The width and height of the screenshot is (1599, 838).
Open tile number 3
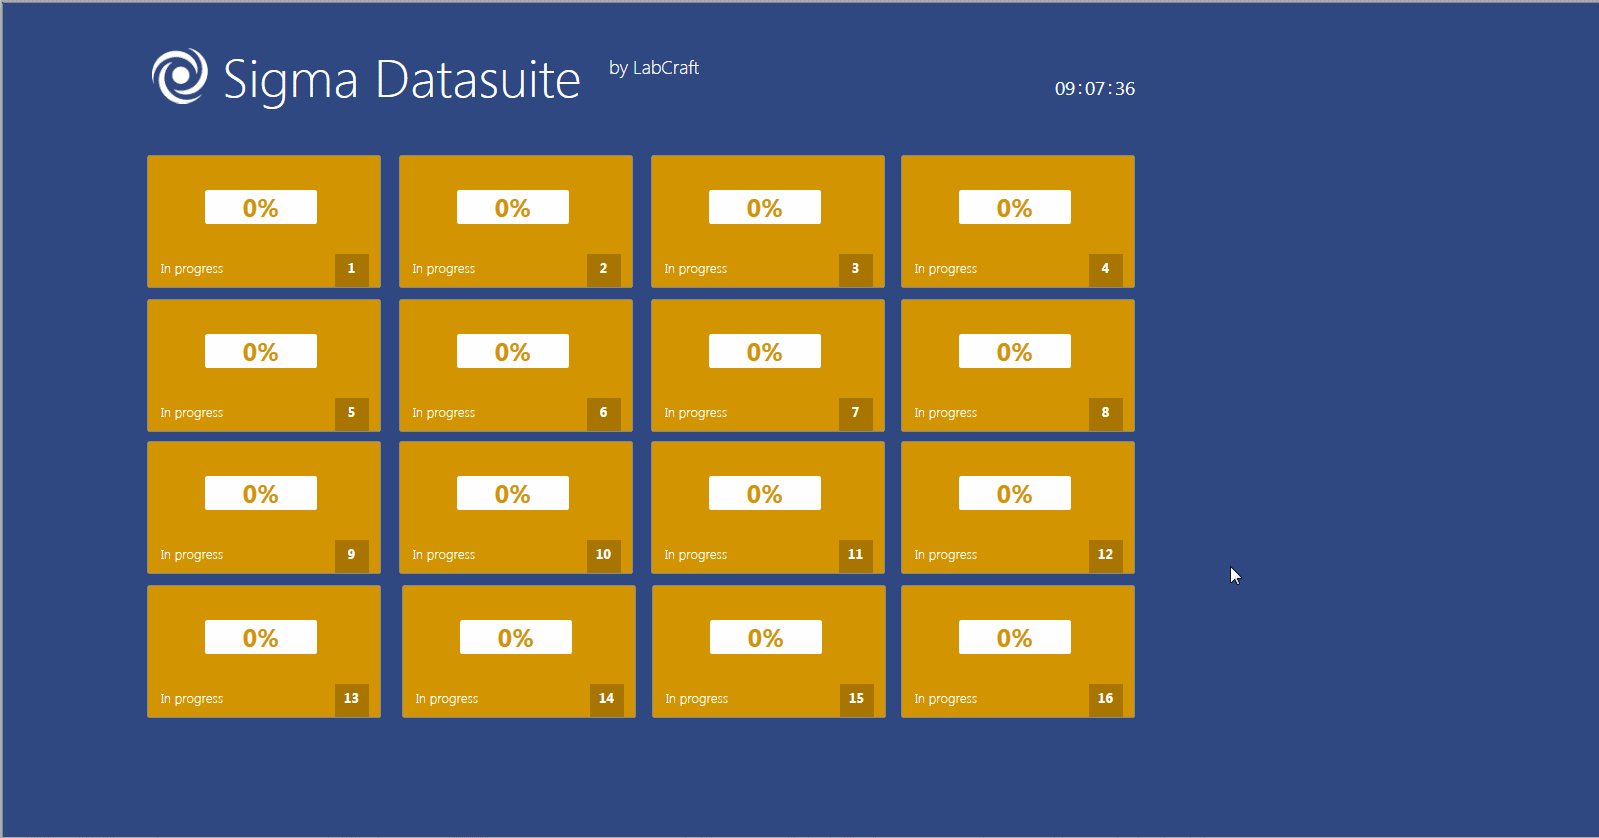click(x=768, y=221)
